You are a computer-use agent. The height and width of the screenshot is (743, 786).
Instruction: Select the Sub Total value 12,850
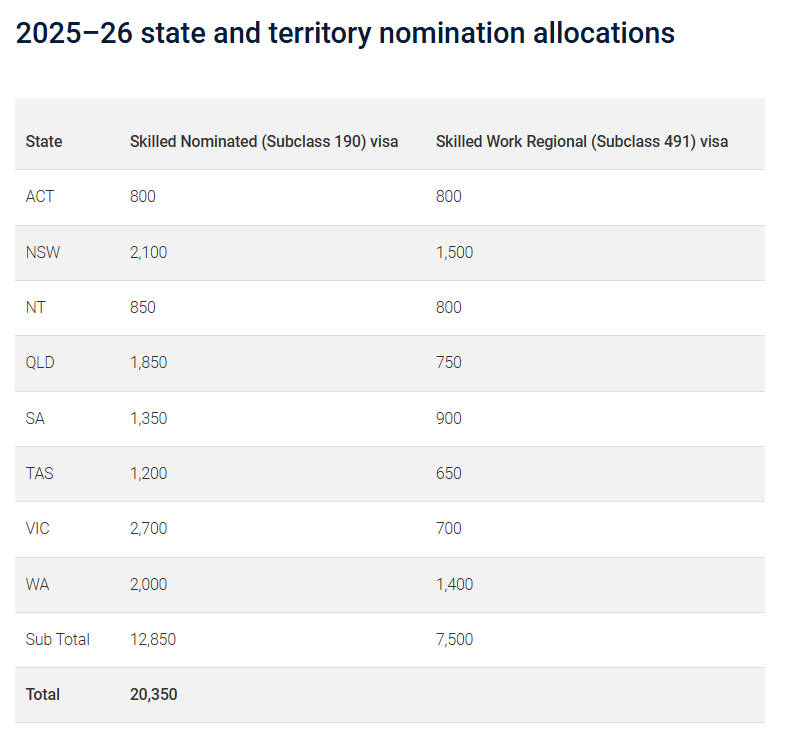pyautogui.click(x=153, y=639)
